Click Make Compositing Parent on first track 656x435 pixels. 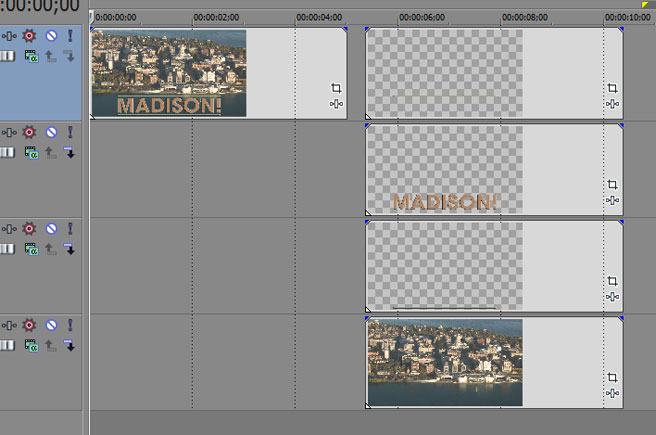coord(51,56)
